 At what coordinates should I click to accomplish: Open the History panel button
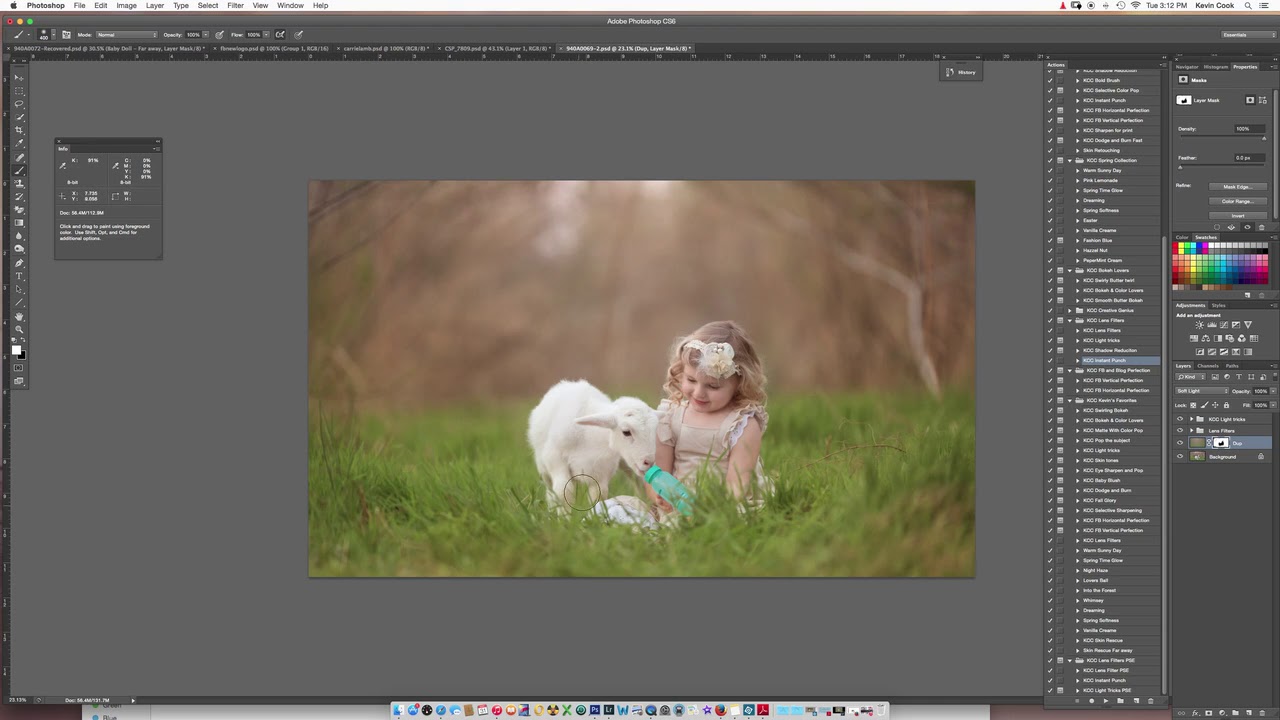click(x=960, y=72)
